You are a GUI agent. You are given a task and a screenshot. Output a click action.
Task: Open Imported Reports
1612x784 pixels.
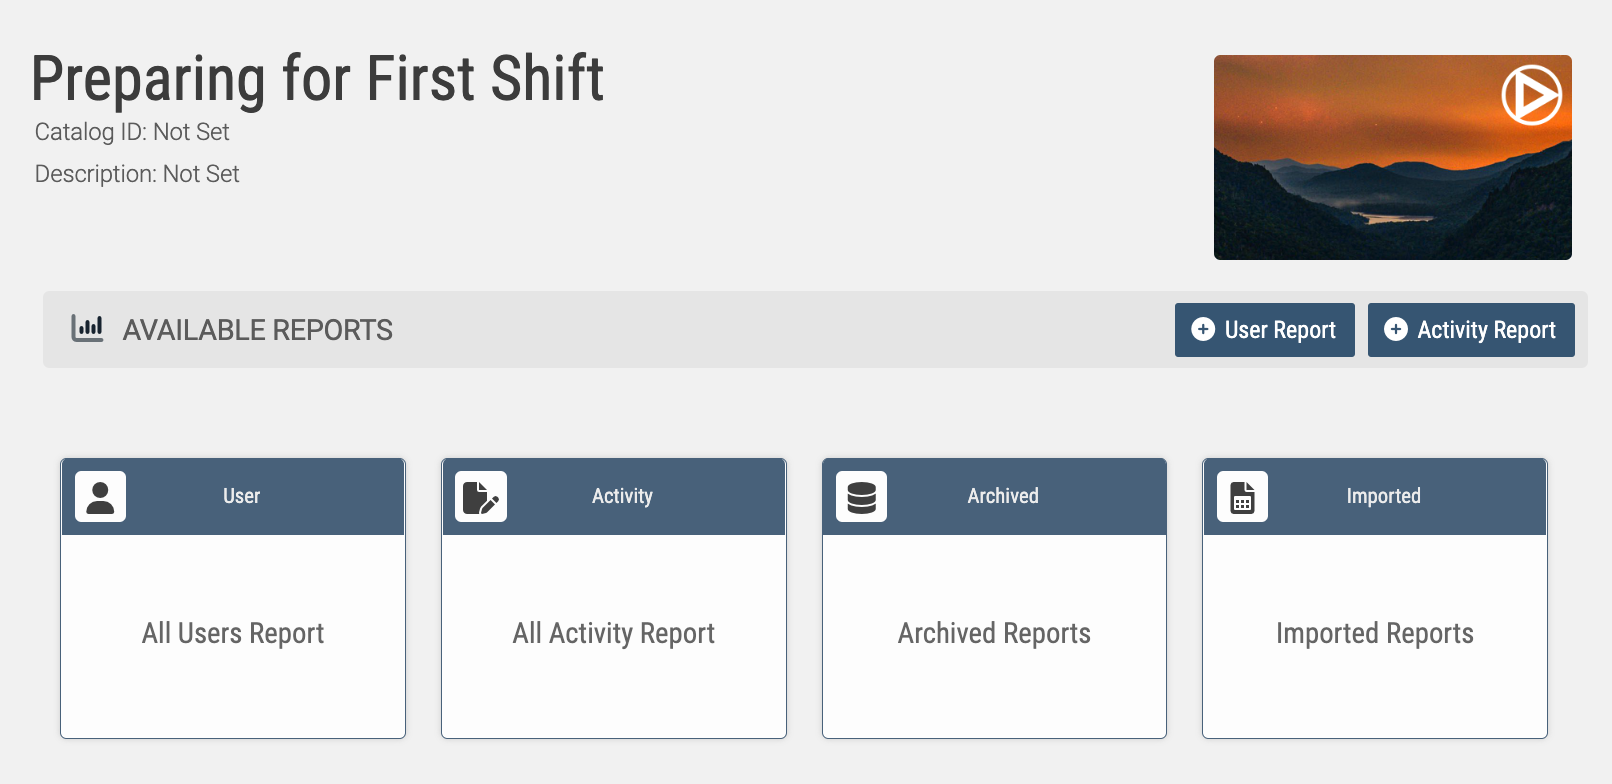point(1375,634)
